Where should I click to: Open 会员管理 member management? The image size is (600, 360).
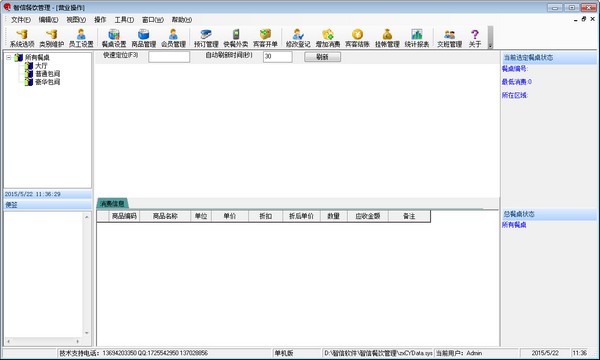coord(173,38)
